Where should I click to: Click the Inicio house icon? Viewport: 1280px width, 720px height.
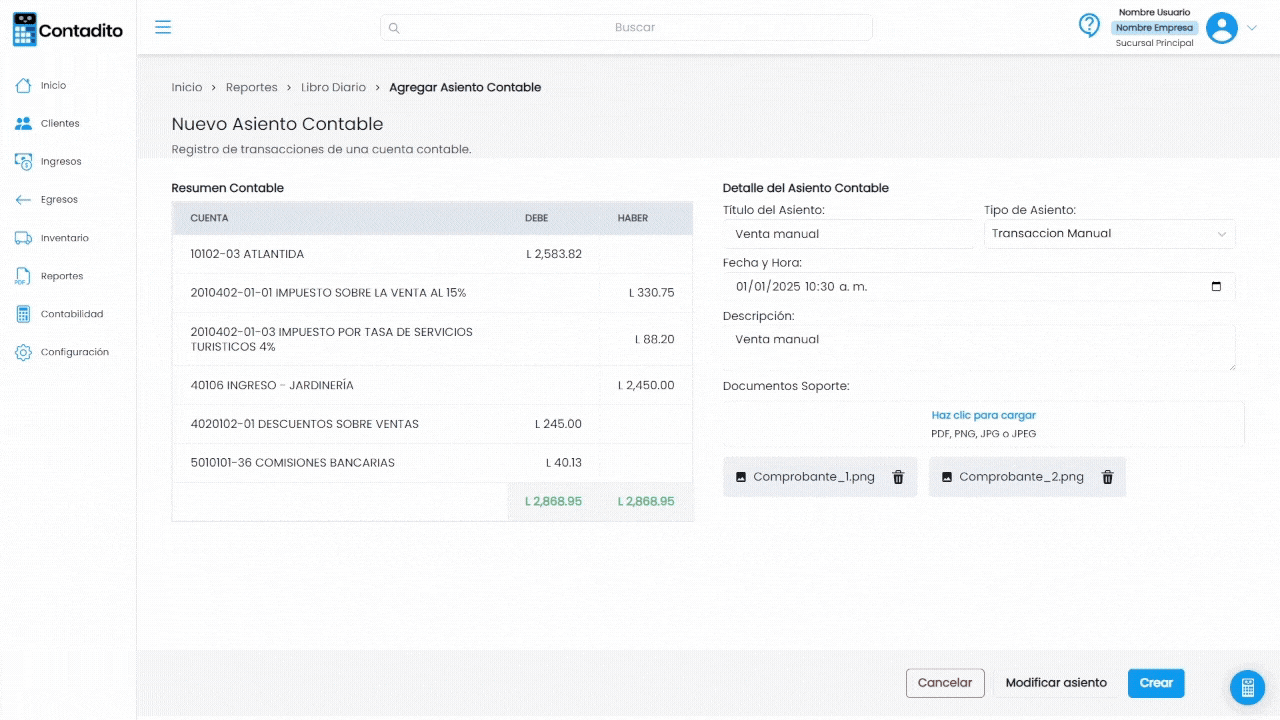coord(24,85)
